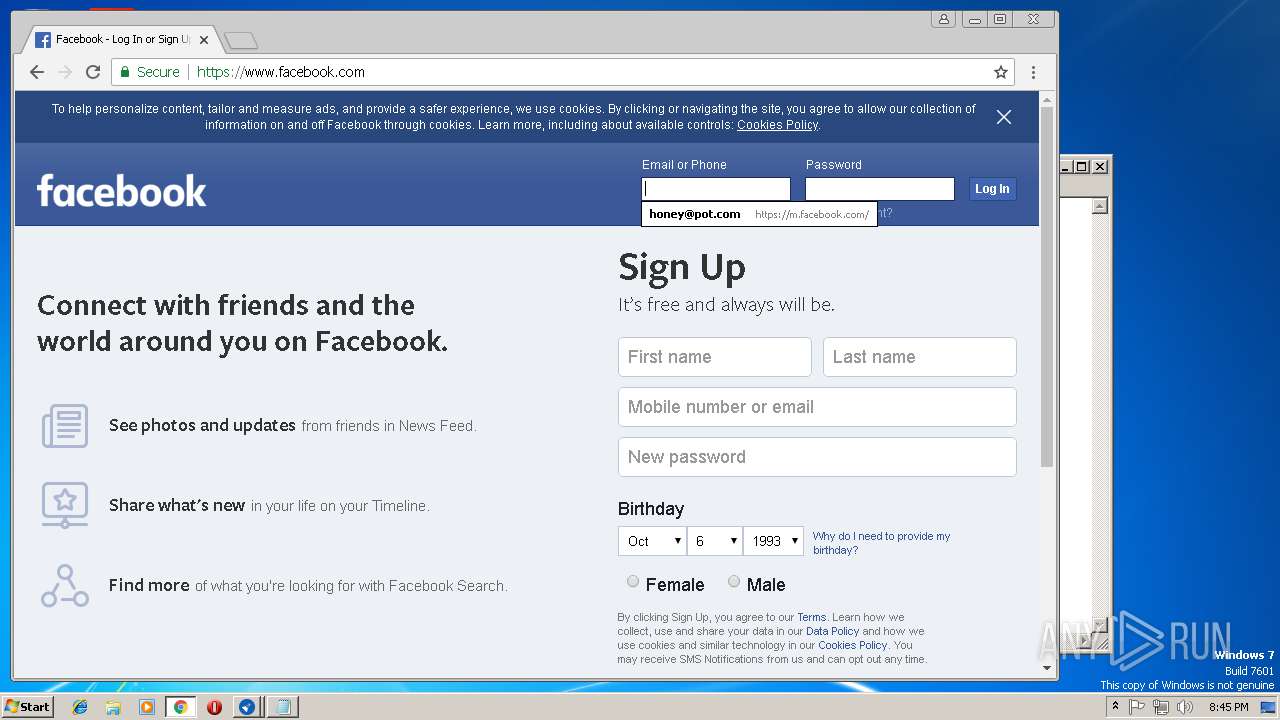Open Internet Explorer from taskbar

click(80, 707)
